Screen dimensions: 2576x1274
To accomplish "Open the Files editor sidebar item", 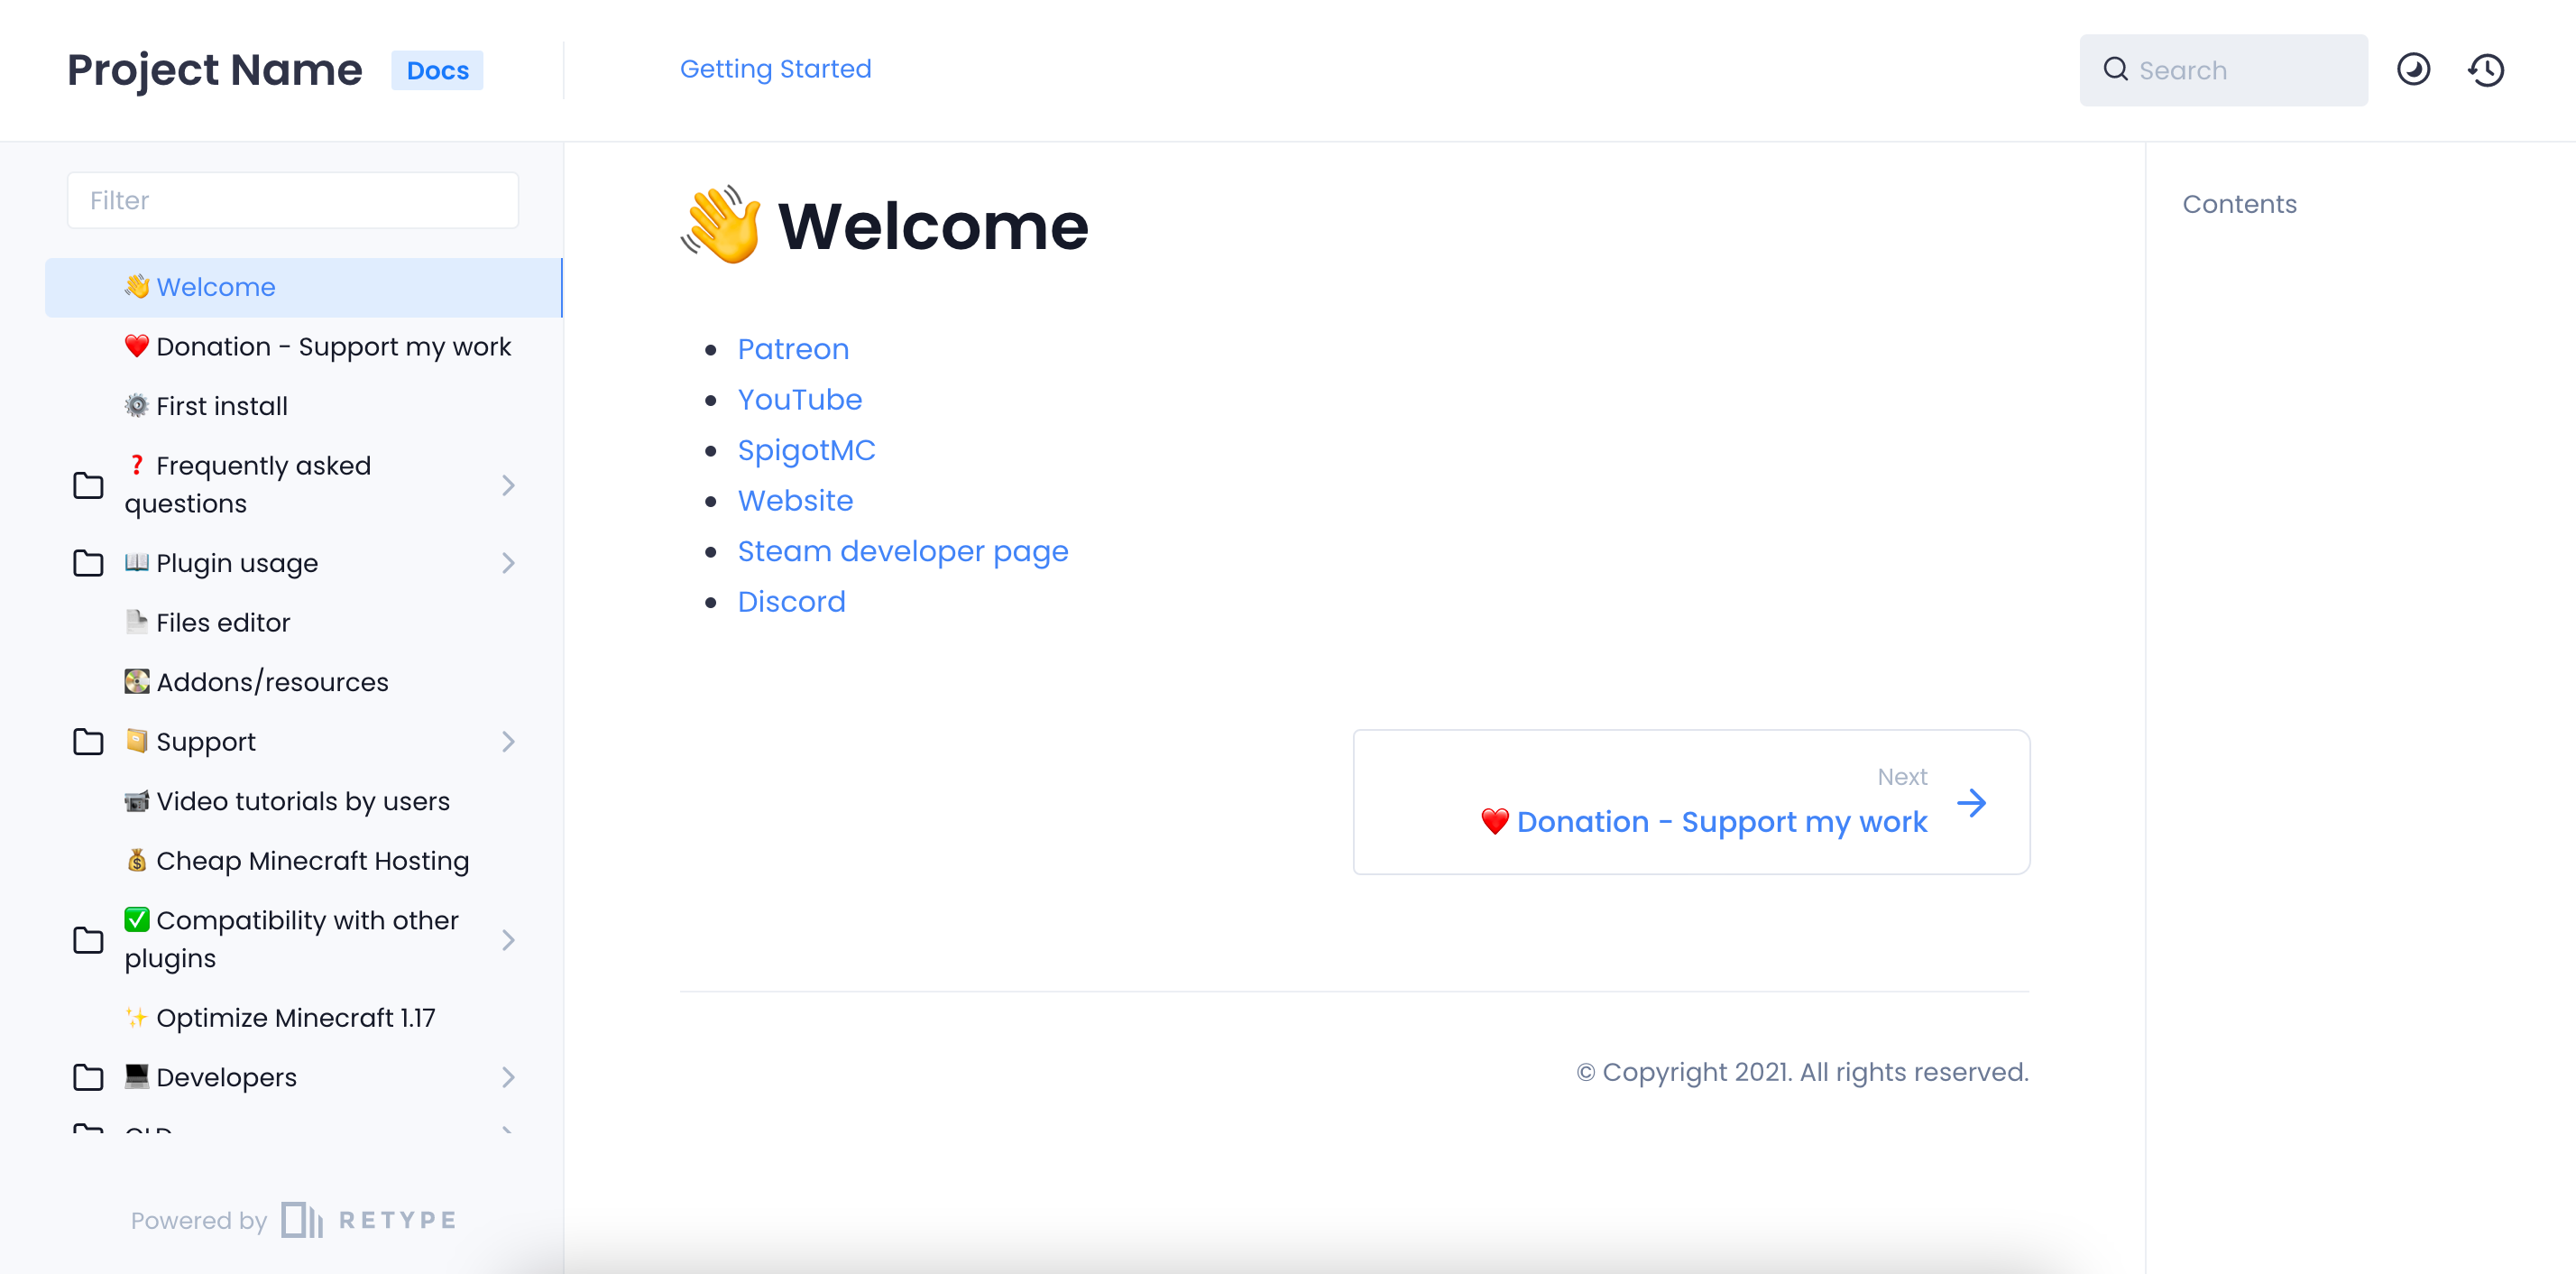I will pos(220,622).
